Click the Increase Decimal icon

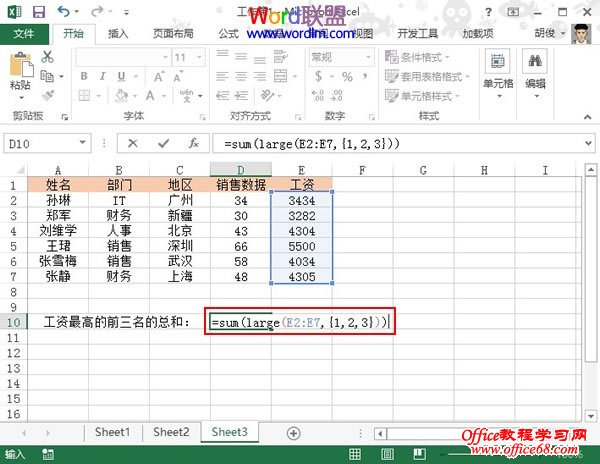(x=318, y=95)
